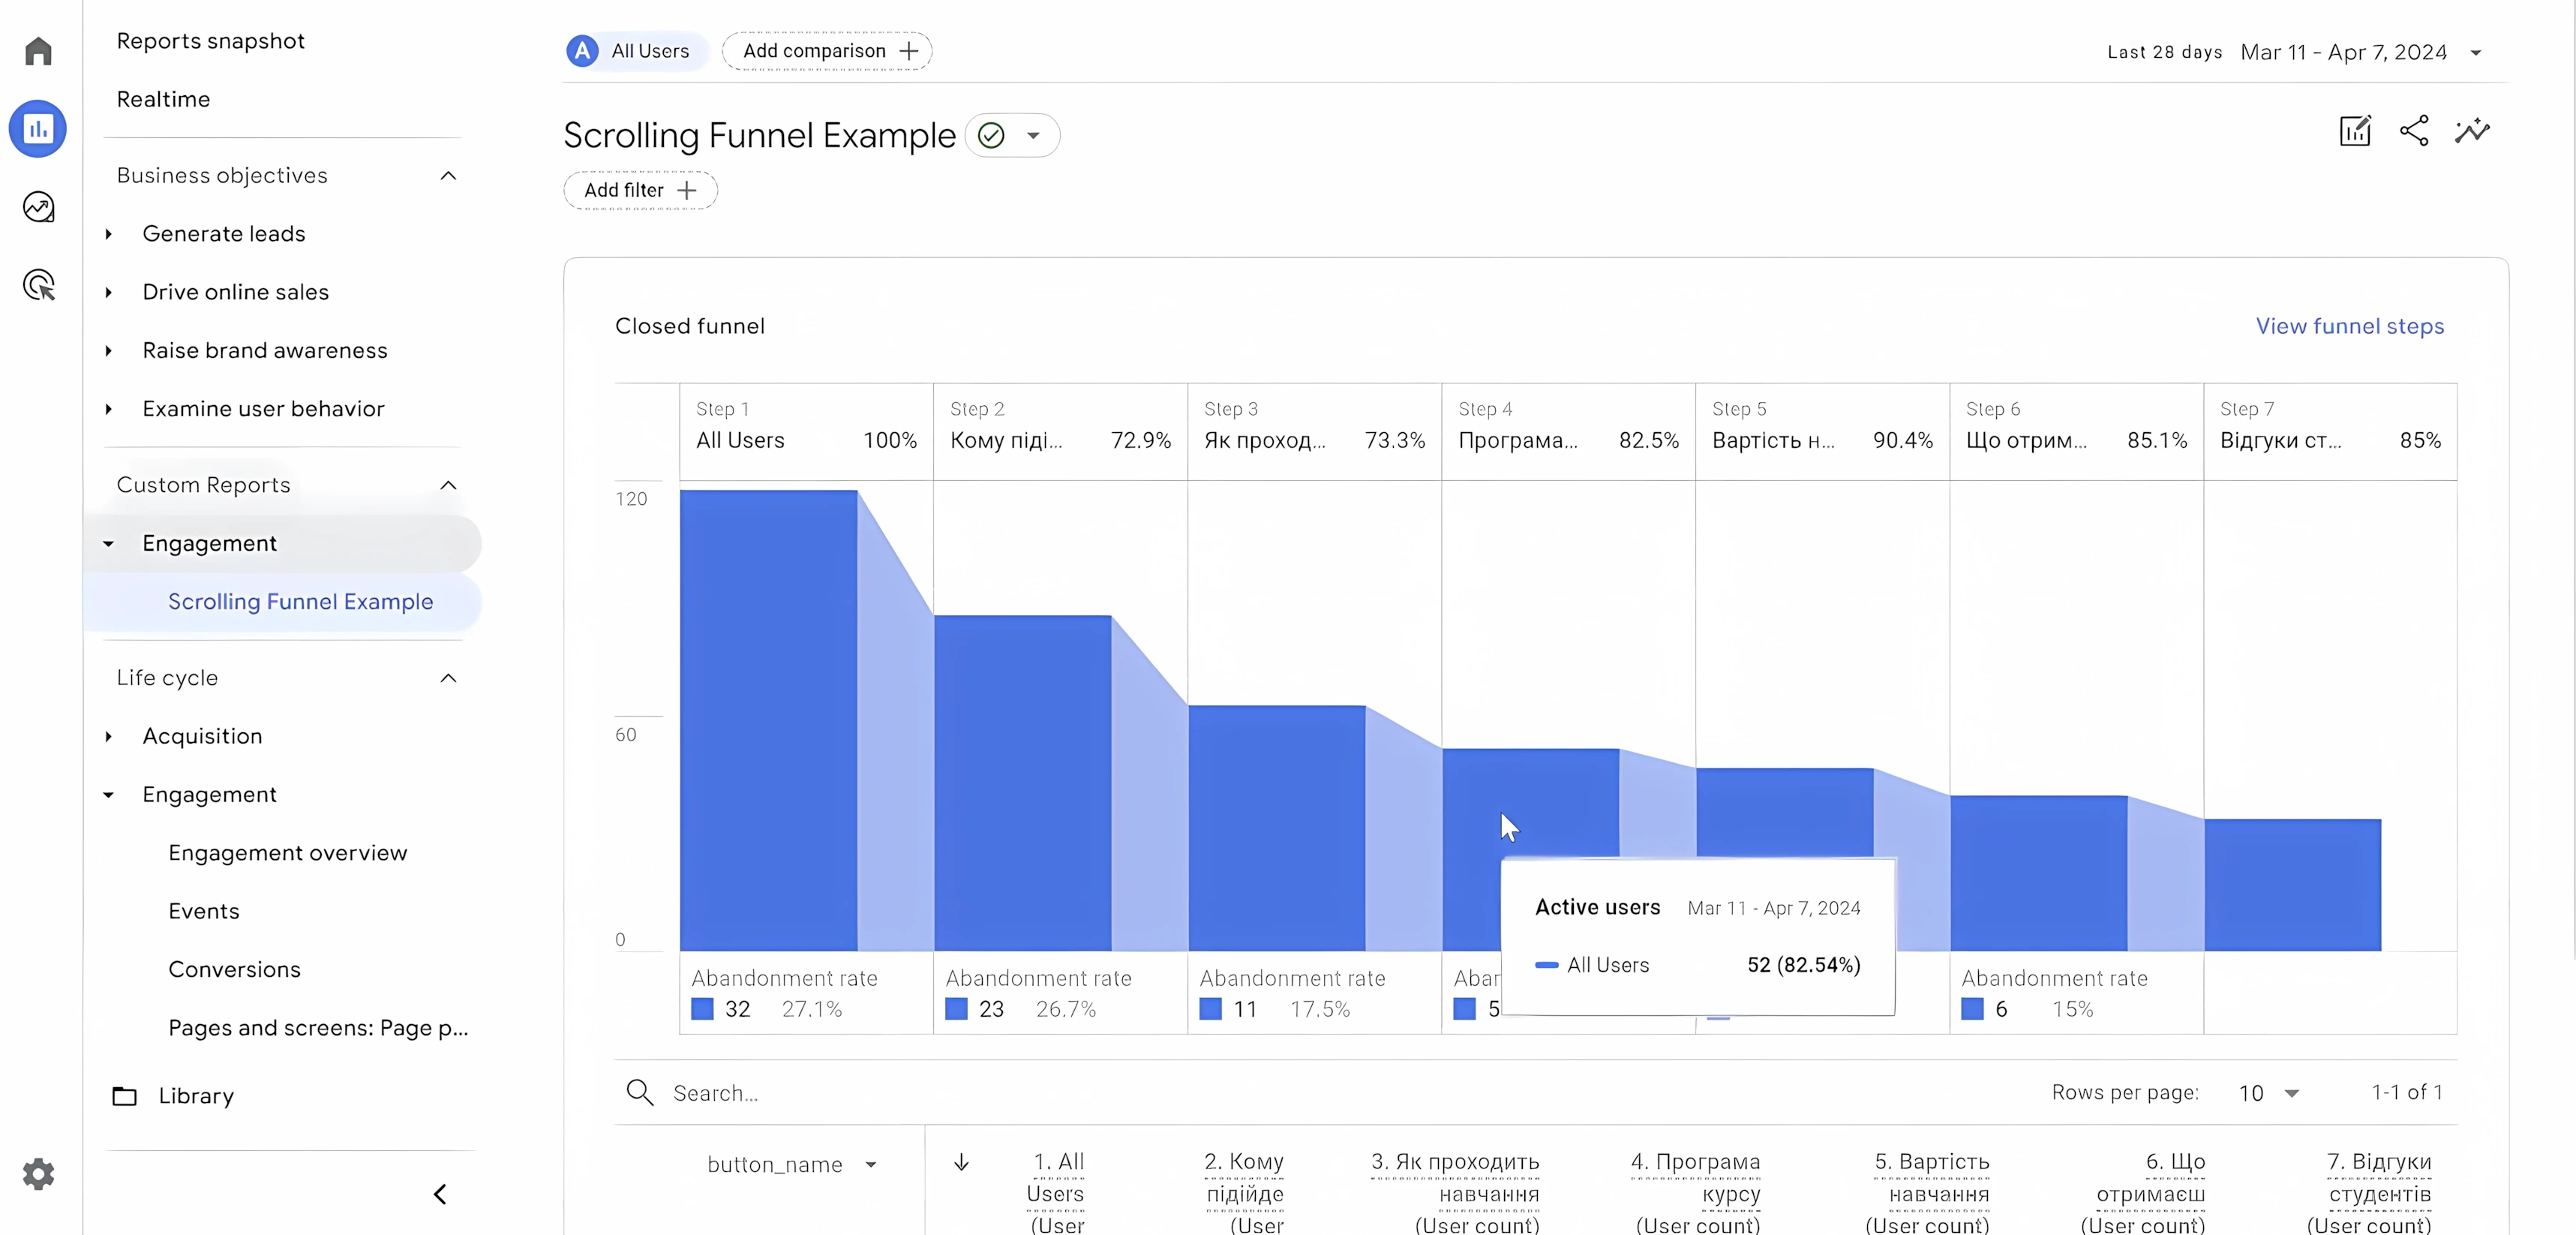2576x1235 pixels.
Task: Click the All Users 'A' badge
Action: click(582, 51)
